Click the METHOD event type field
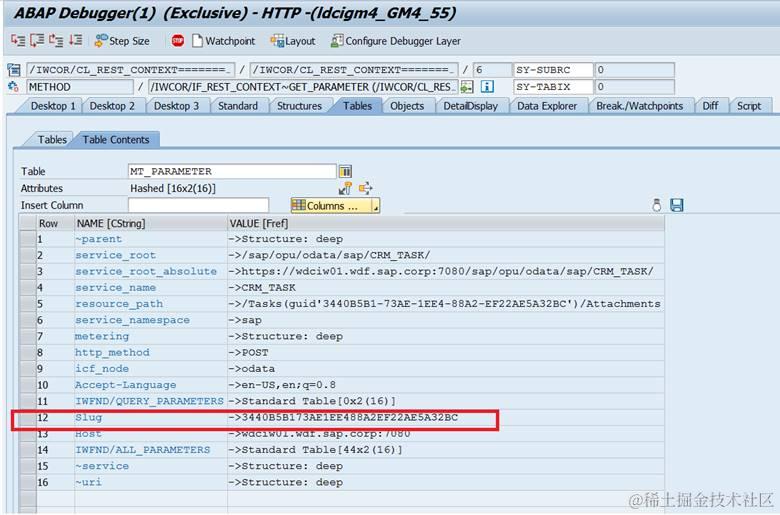This screenshot has width=780, height=515. point(80,87)
